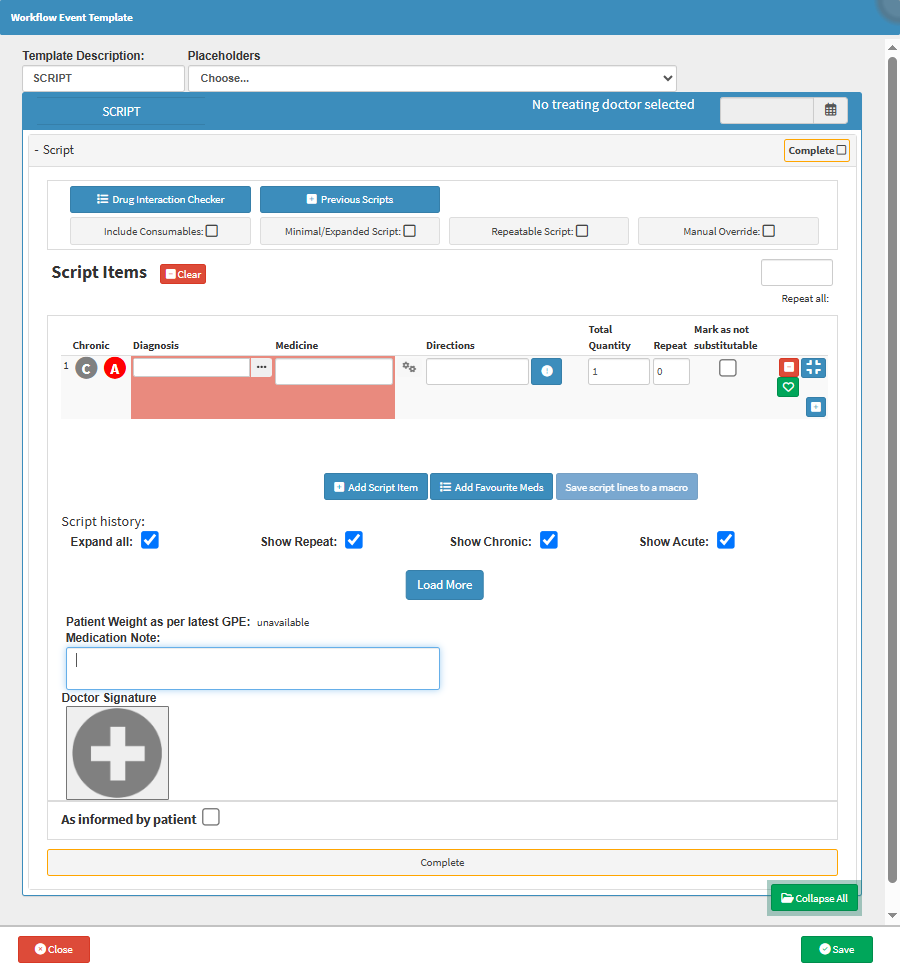
Task: Uncheck Show Chronic checkbox
Action: (x=549, y=540)
